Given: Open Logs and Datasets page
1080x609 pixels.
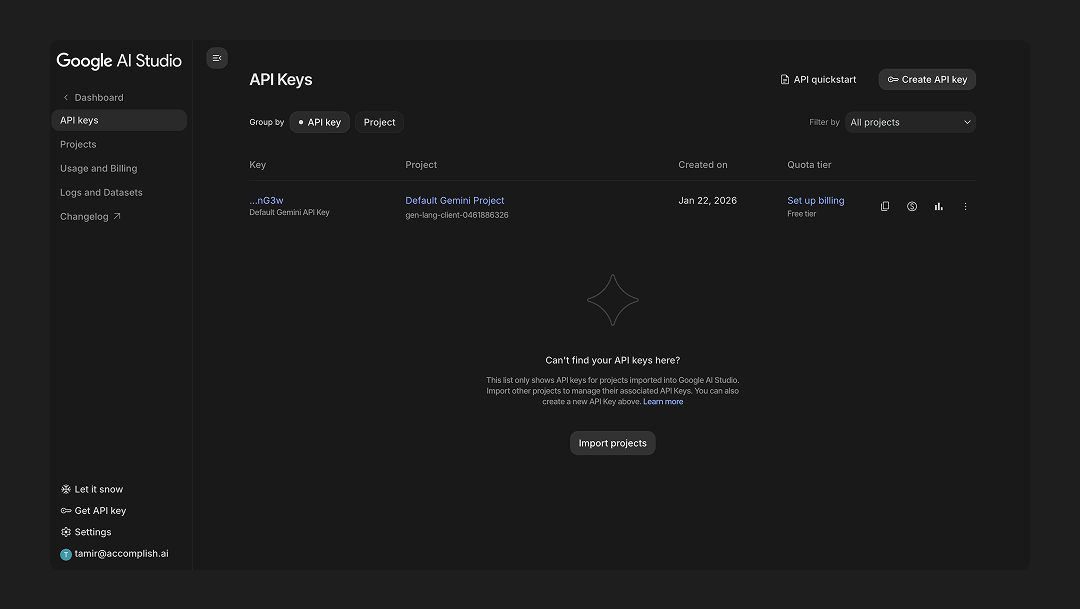Looking at the screenshot, I should 101,192.
